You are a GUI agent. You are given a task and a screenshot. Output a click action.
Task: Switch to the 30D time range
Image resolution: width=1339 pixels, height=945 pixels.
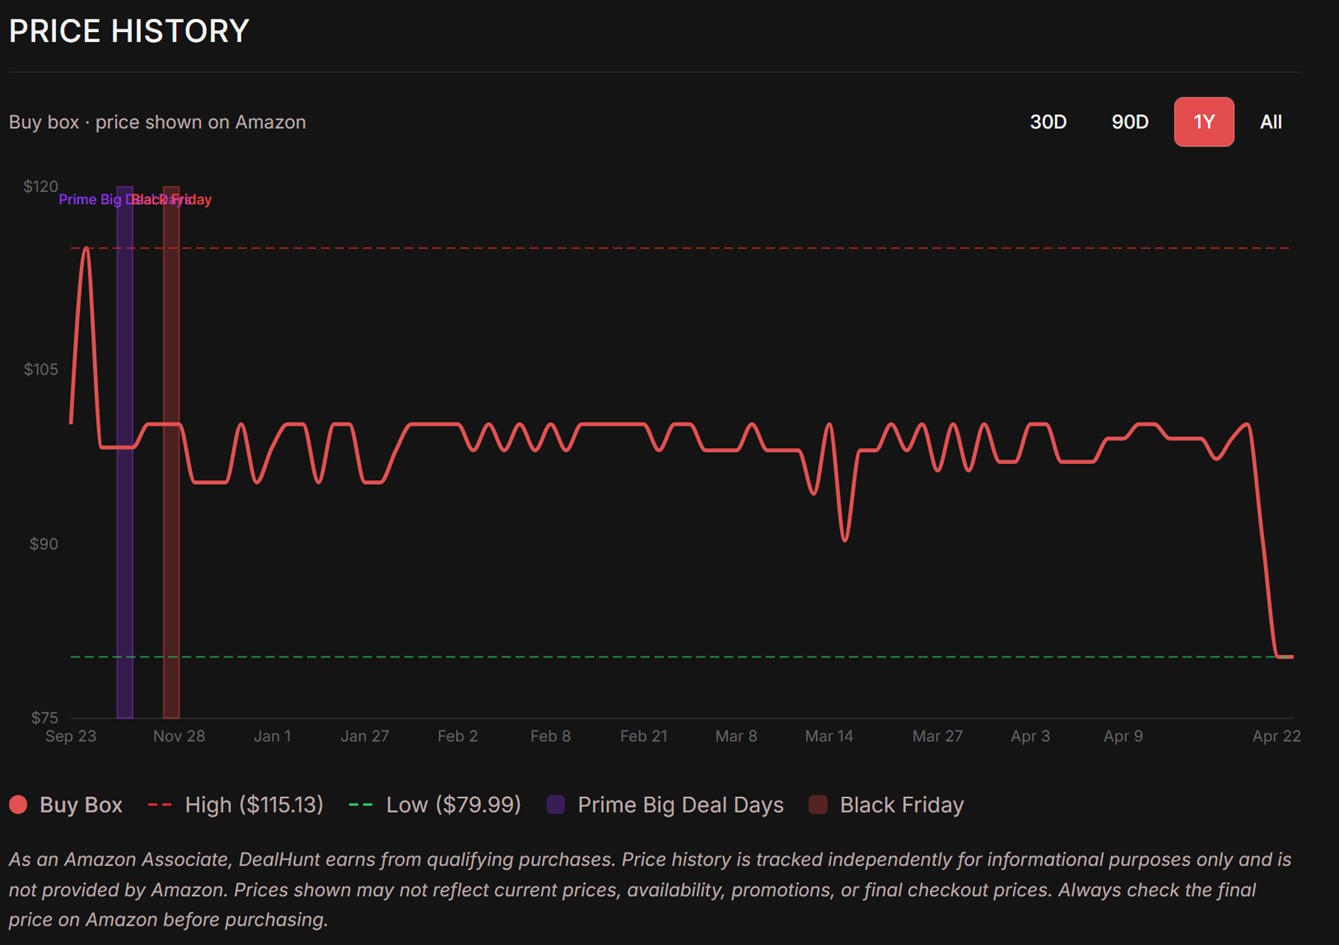click(x=1048, y=122)
